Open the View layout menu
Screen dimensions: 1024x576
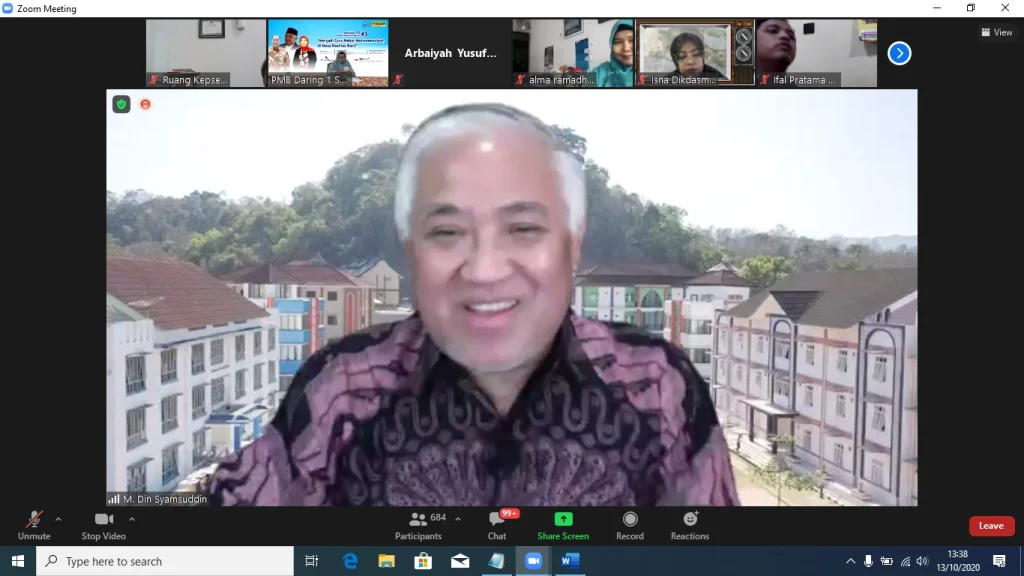(997, 32)
